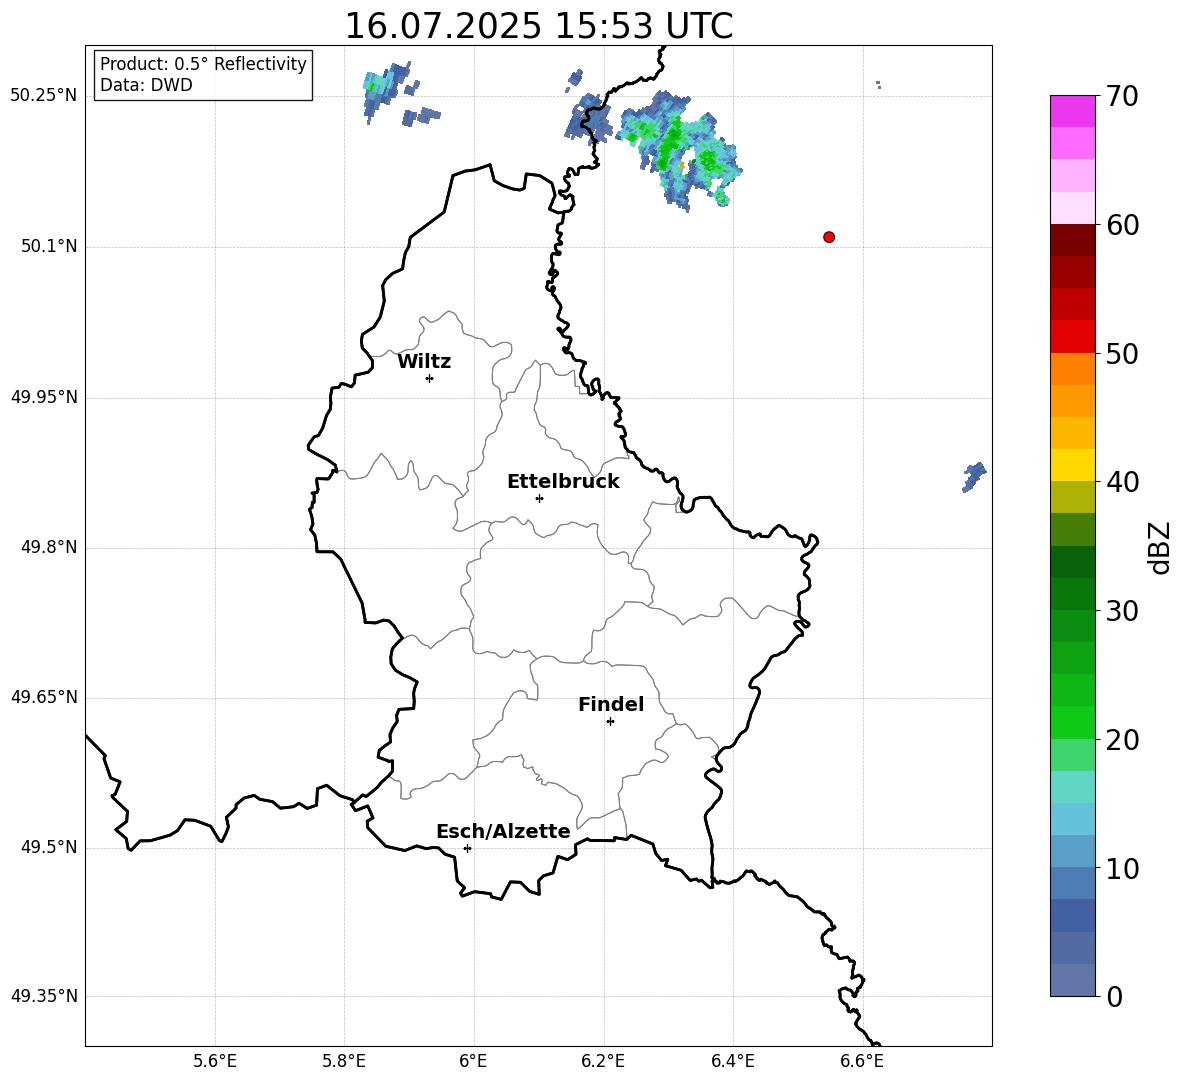
Task: Click the Ettelbruck station marker cross
Action: [539, 498]
